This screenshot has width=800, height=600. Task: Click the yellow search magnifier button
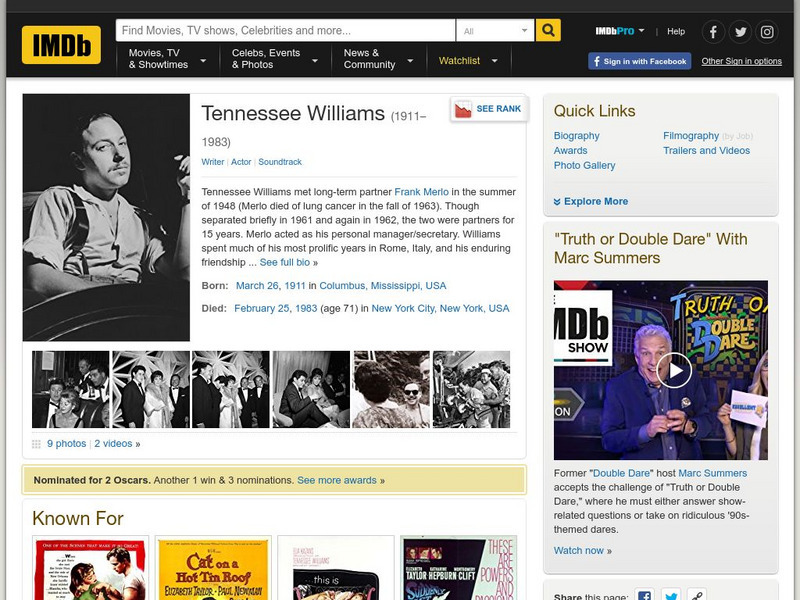(x=548, y=30)
